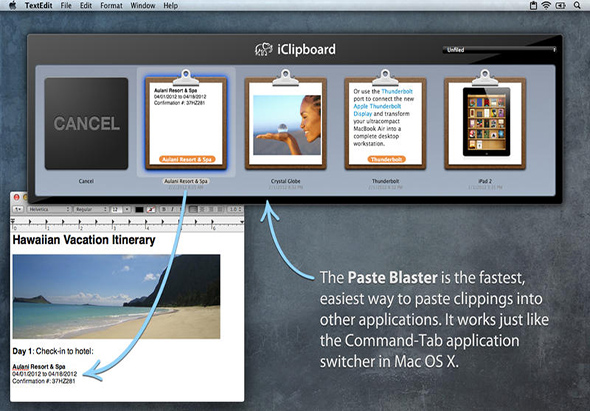The image size is (590, 411).
Task: Click the Confirmation #: 37HZ281 line in document
Action: click(x=44, y=381)
